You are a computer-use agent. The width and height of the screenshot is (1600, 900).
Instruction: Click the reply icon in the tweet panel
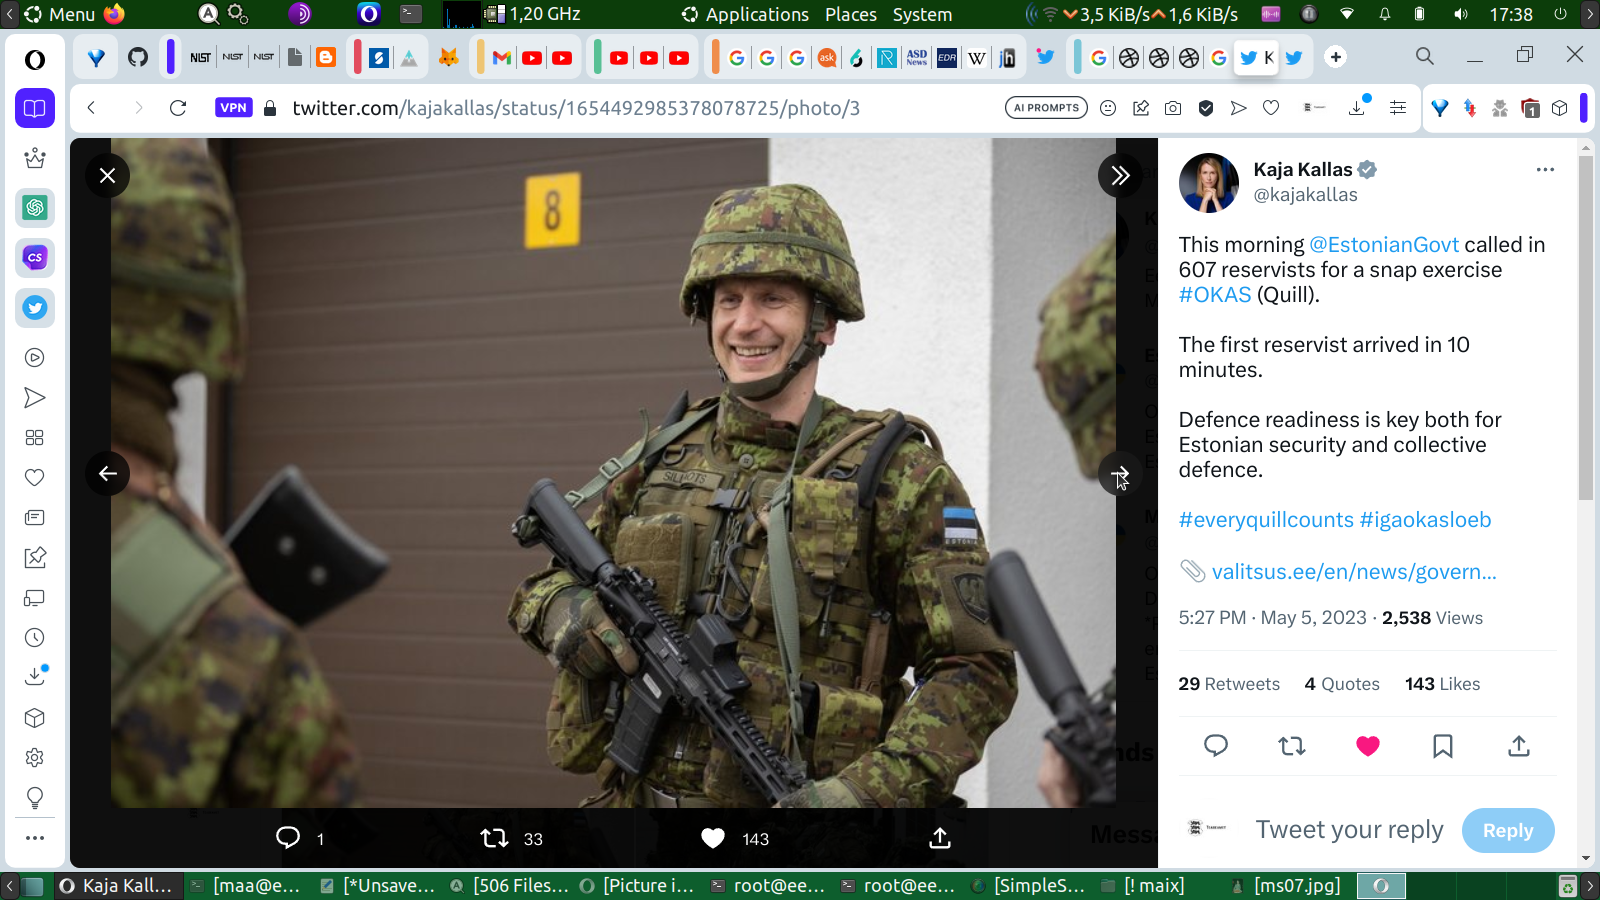[x=1216, y=746]
